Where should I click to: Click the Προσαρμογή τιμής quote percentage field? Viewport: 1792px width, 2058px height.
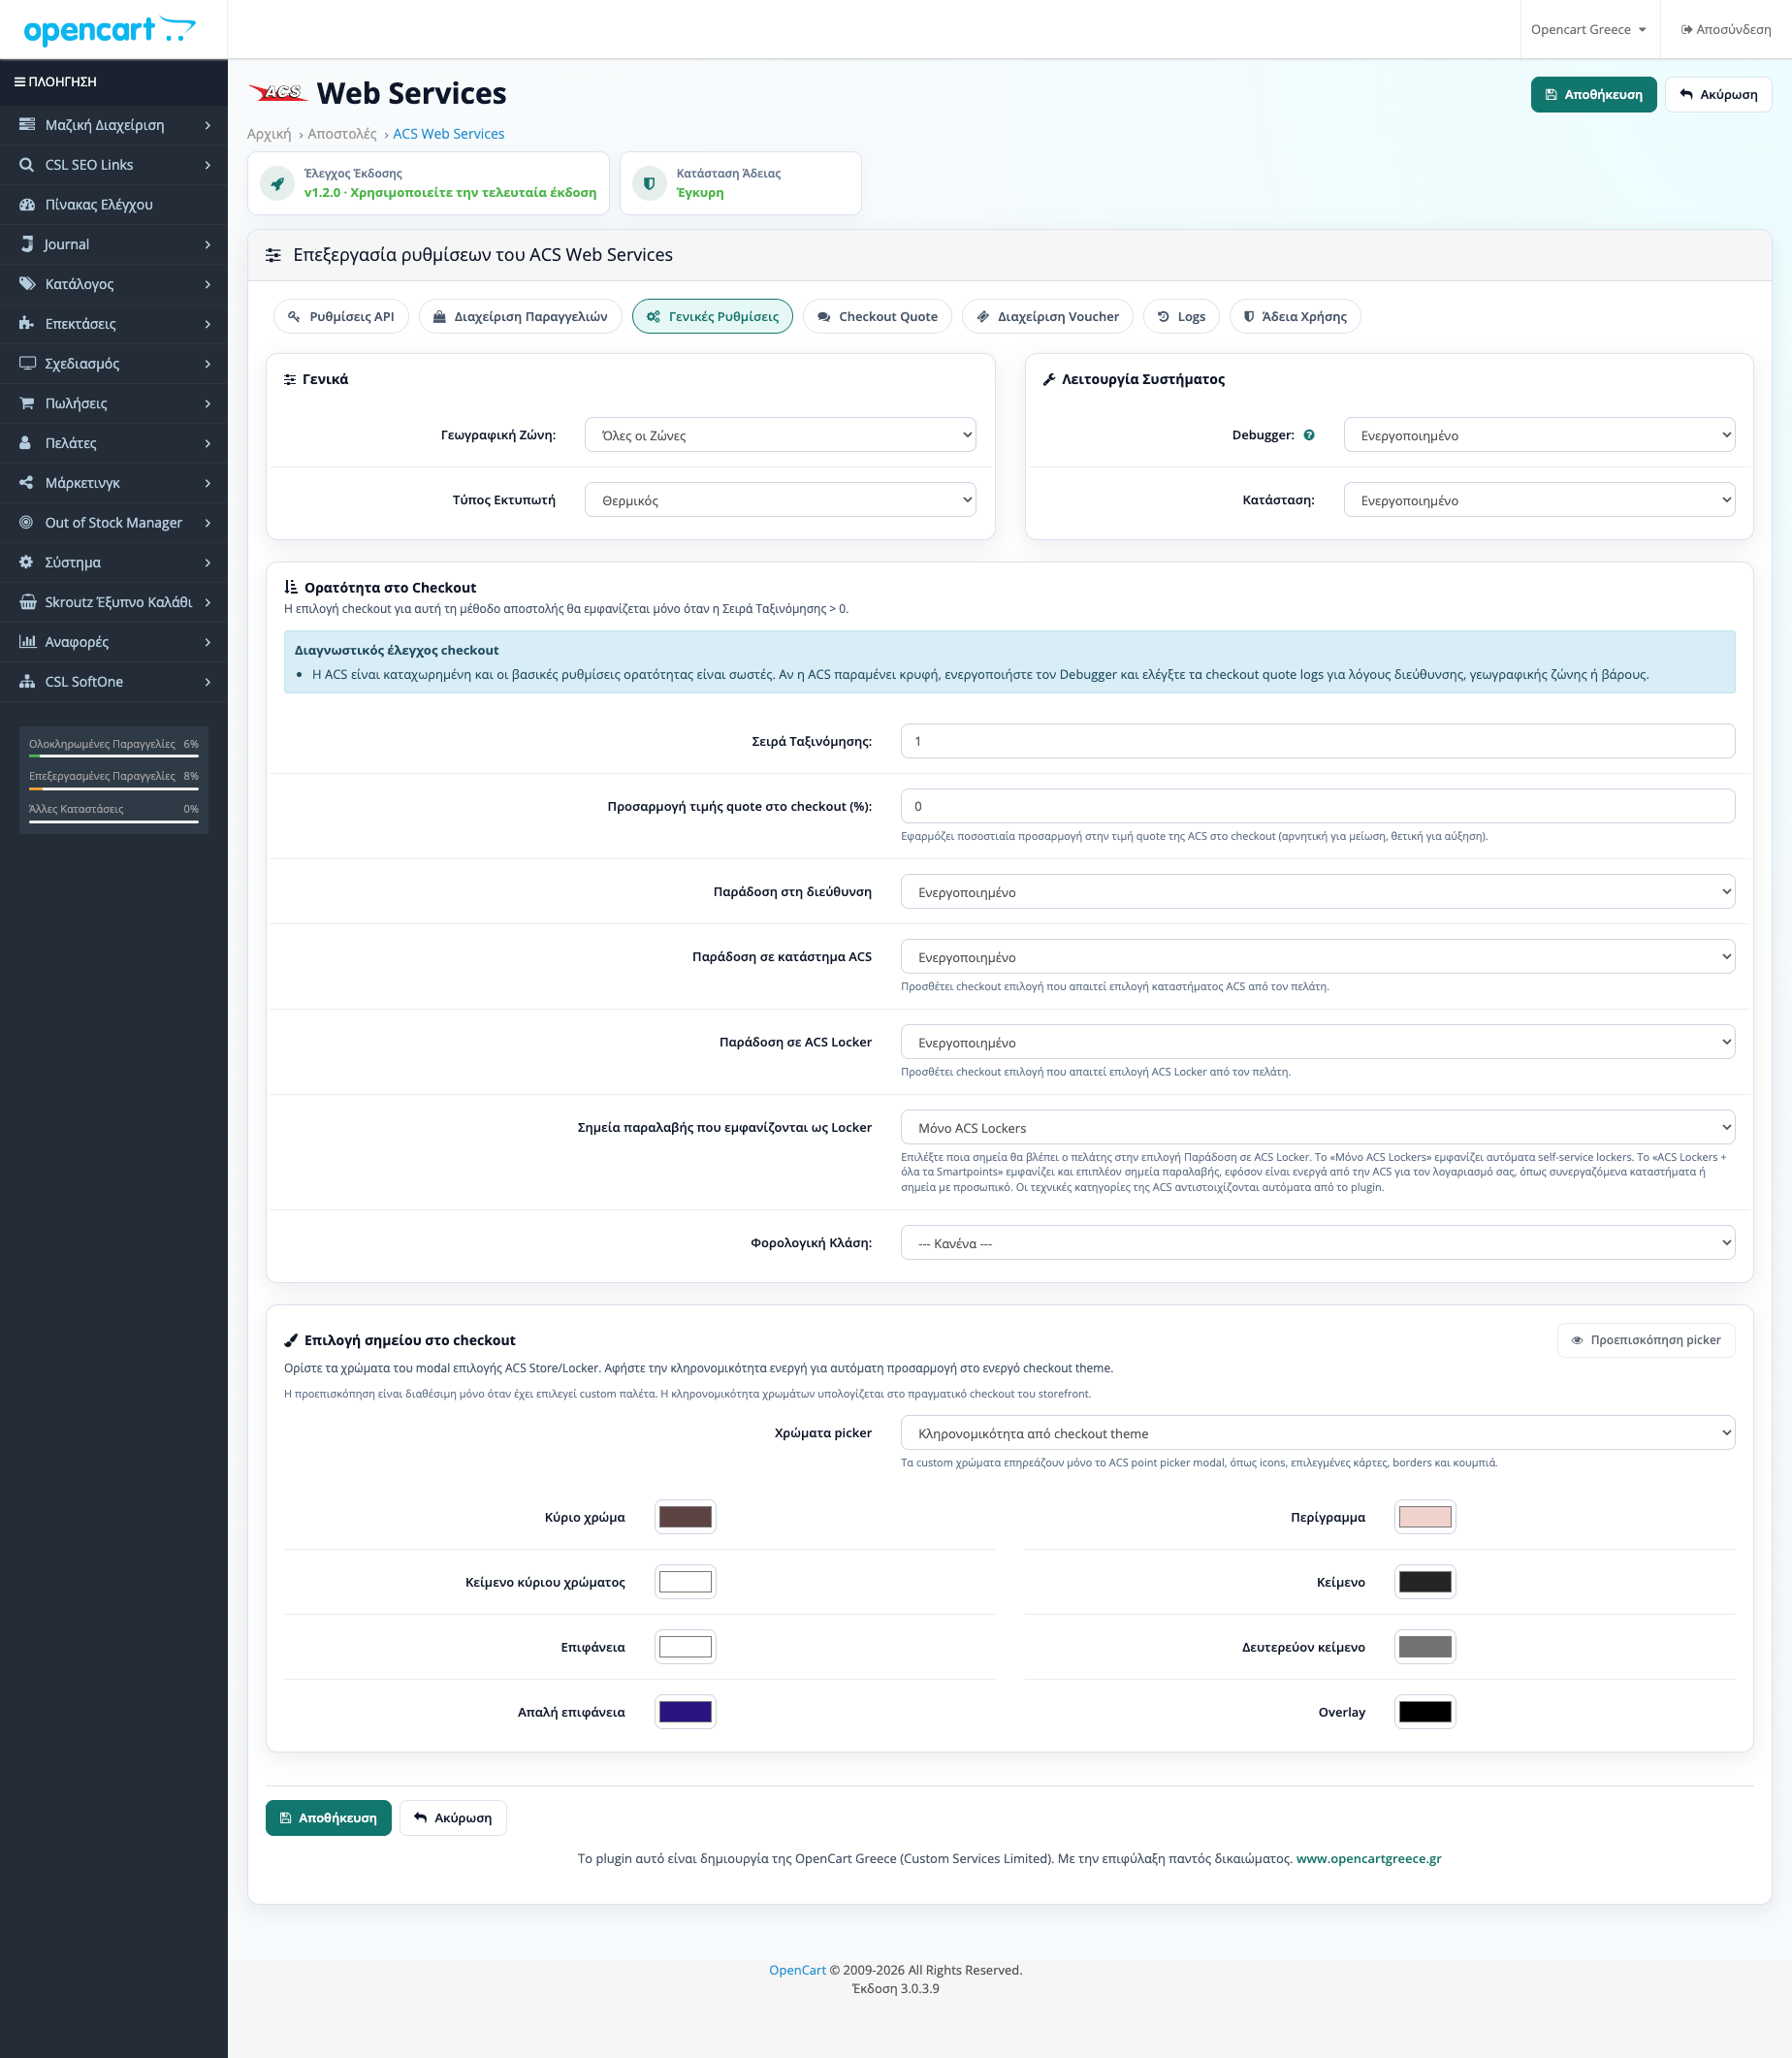pyautogui.click(x=1318, y=806)
